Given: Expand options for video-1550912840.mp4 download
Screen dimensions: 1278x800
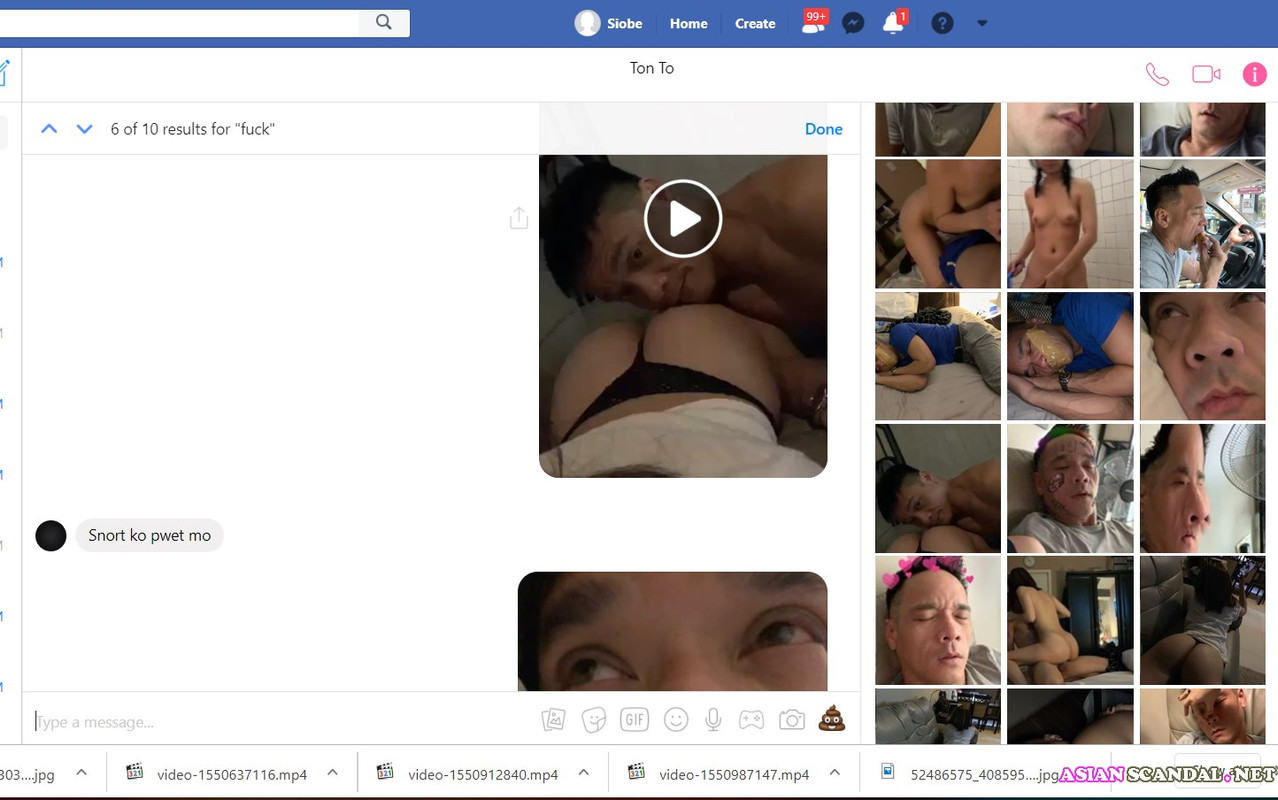Looking at the screenshot, I should [584, 772].
